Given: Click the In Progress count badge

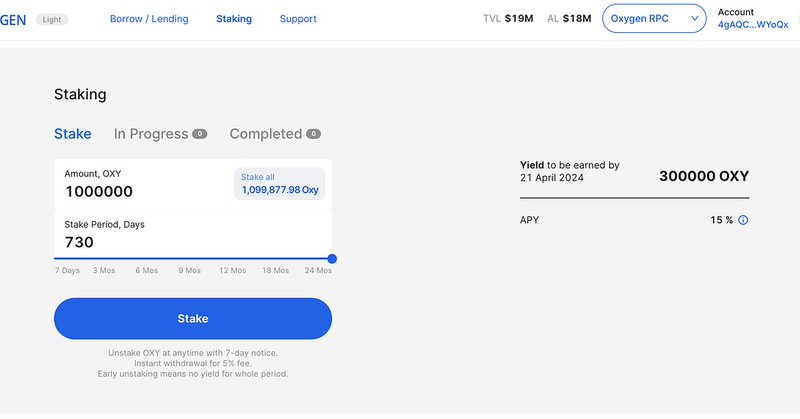Looking at the screenshot, I should [199, 134].
